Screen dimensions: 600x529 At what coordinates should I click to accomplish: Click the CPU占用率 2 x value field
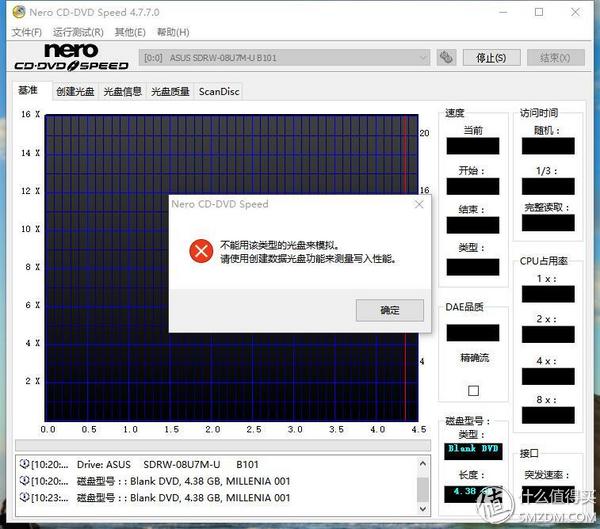coord(548,334)
